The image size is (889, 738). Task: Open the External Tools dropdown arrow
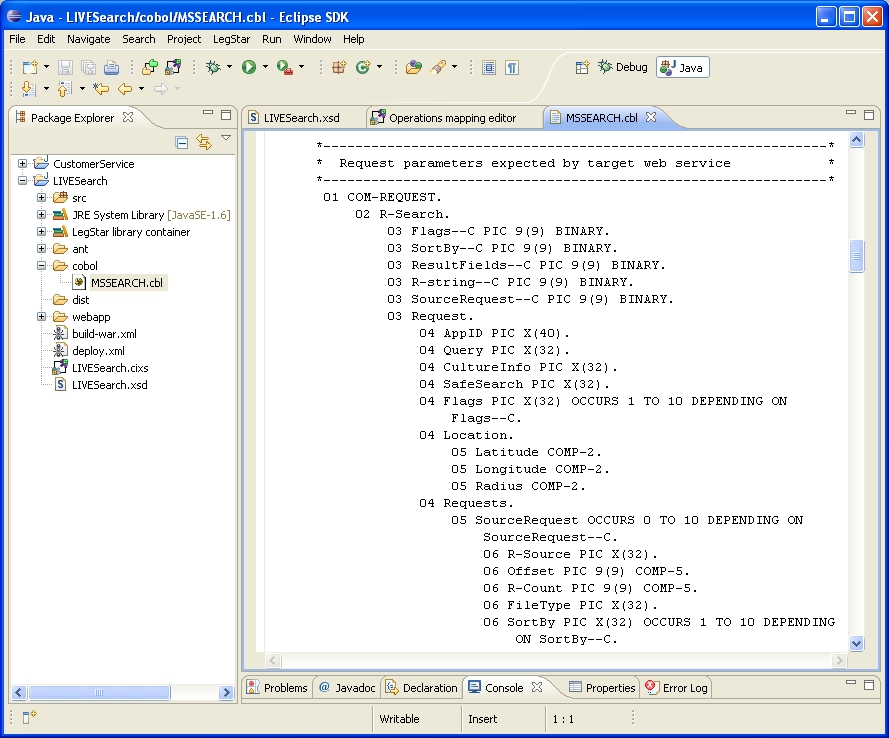click(x=302, y=67)
